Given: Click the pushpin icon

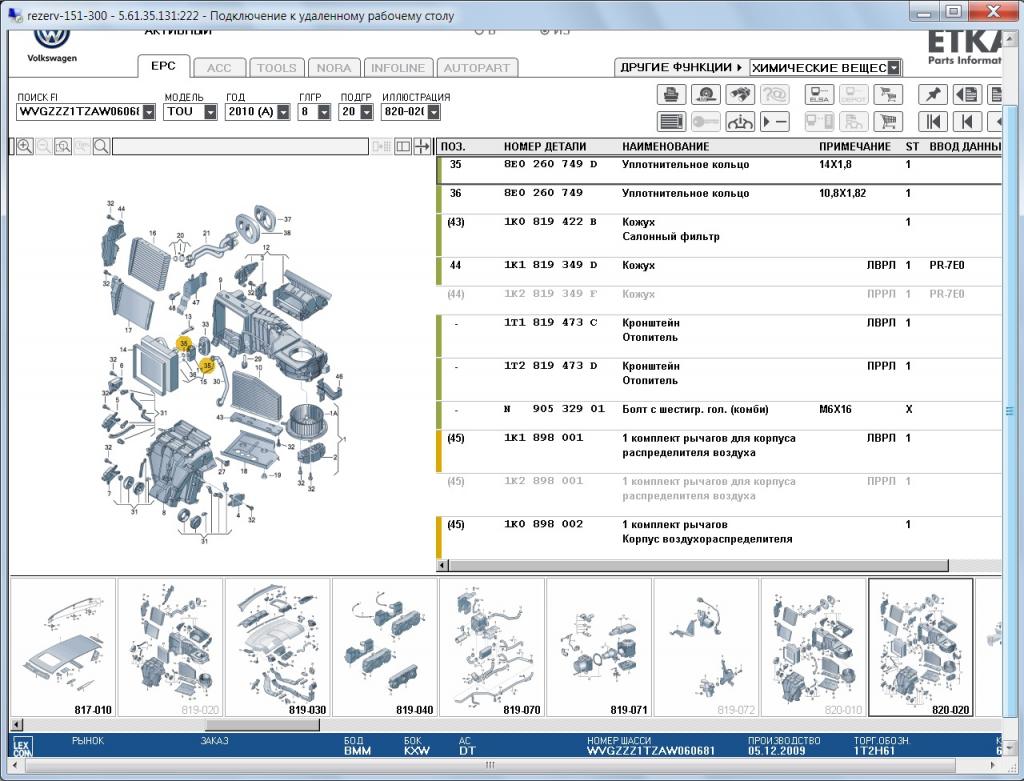Looking at the screenshot, I should (x=933, y=95).
